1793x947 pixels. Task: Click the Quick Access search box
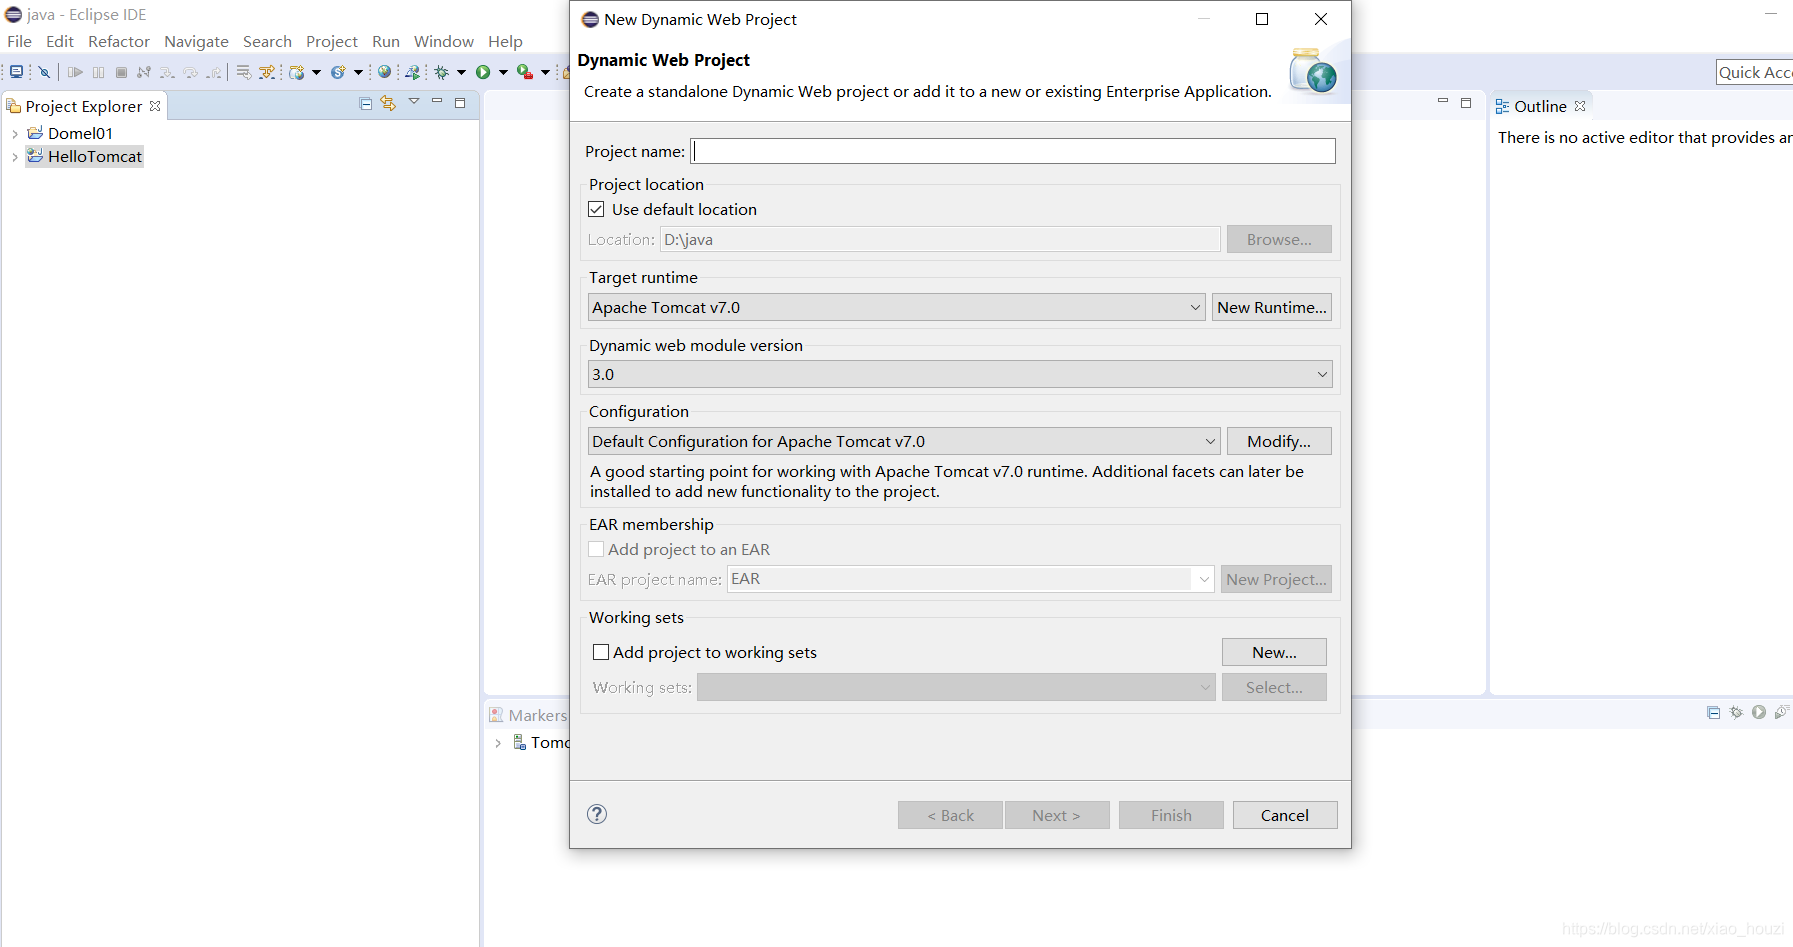[1754, 72]
